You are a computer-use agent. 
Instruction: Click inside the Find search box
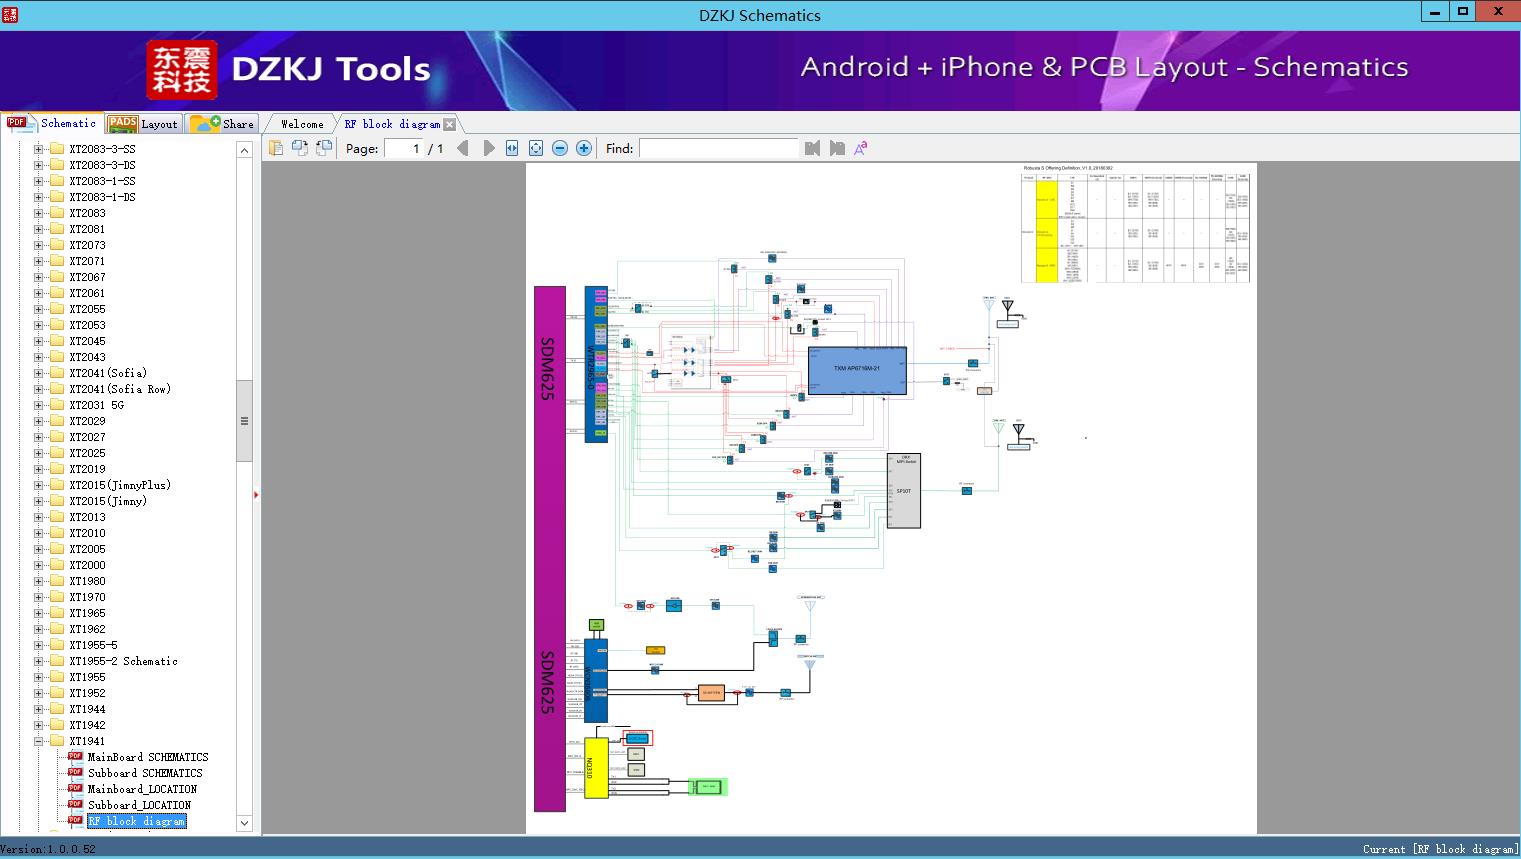pos(718,147)
